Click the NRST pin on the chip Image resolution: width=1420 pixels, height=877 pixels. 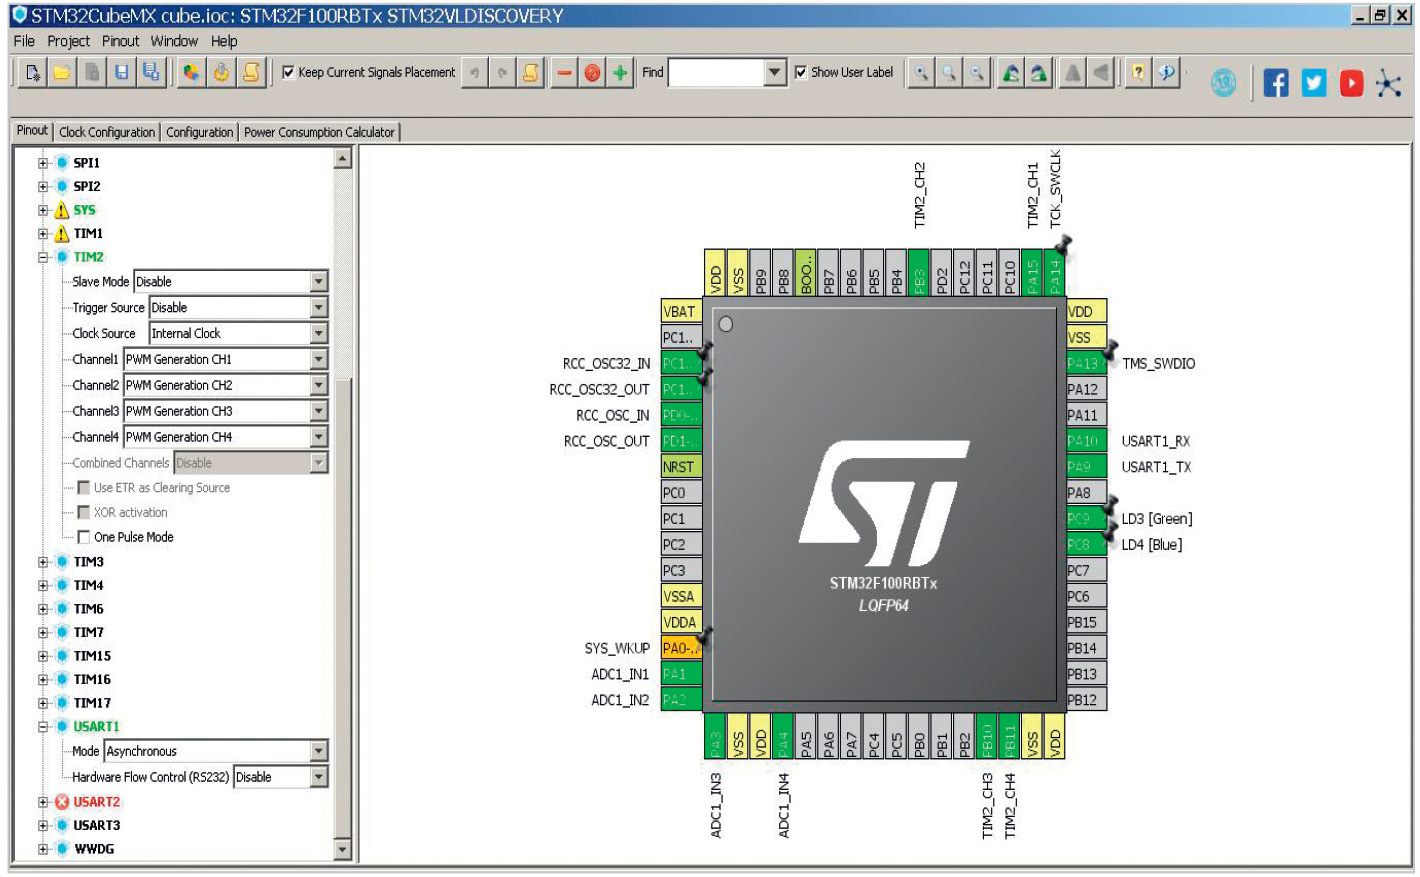[x=681, y=467]
